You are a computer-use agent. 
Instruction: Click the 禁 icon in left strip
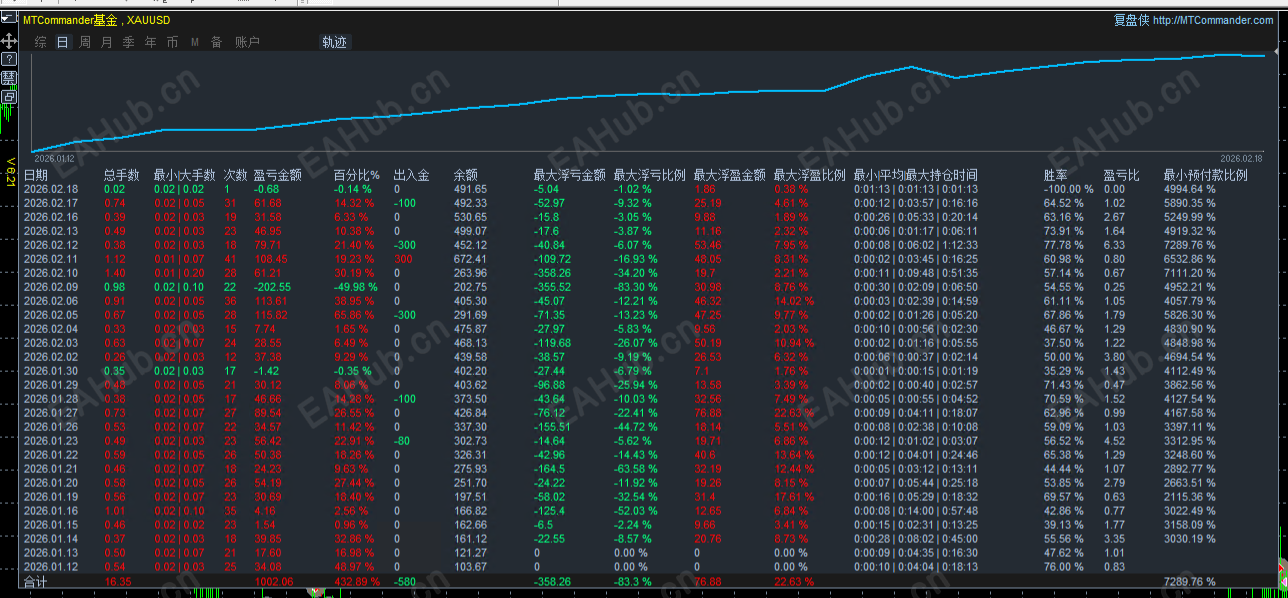[9, 77]
